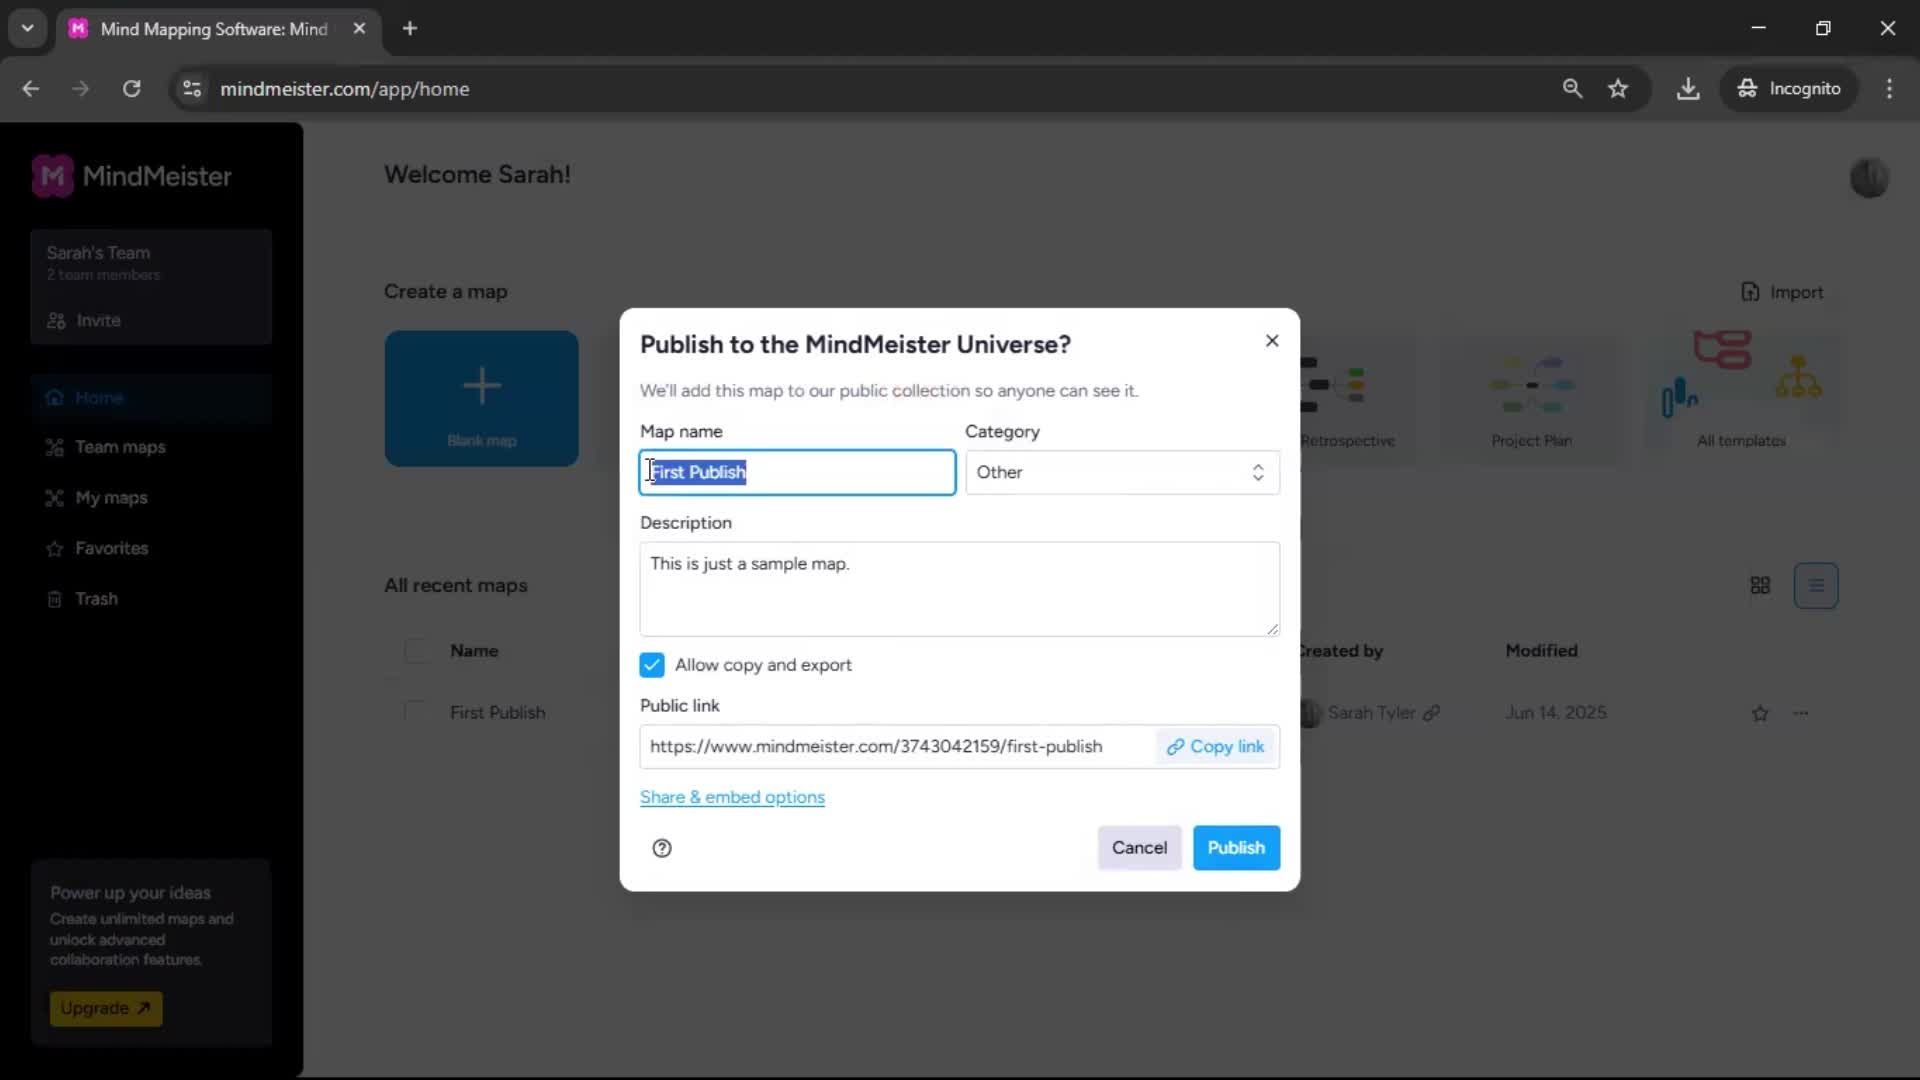Open the three-dot menu for First Publish
1920x1080 pixels.
pyautogui.click(x=1801, y=713)
